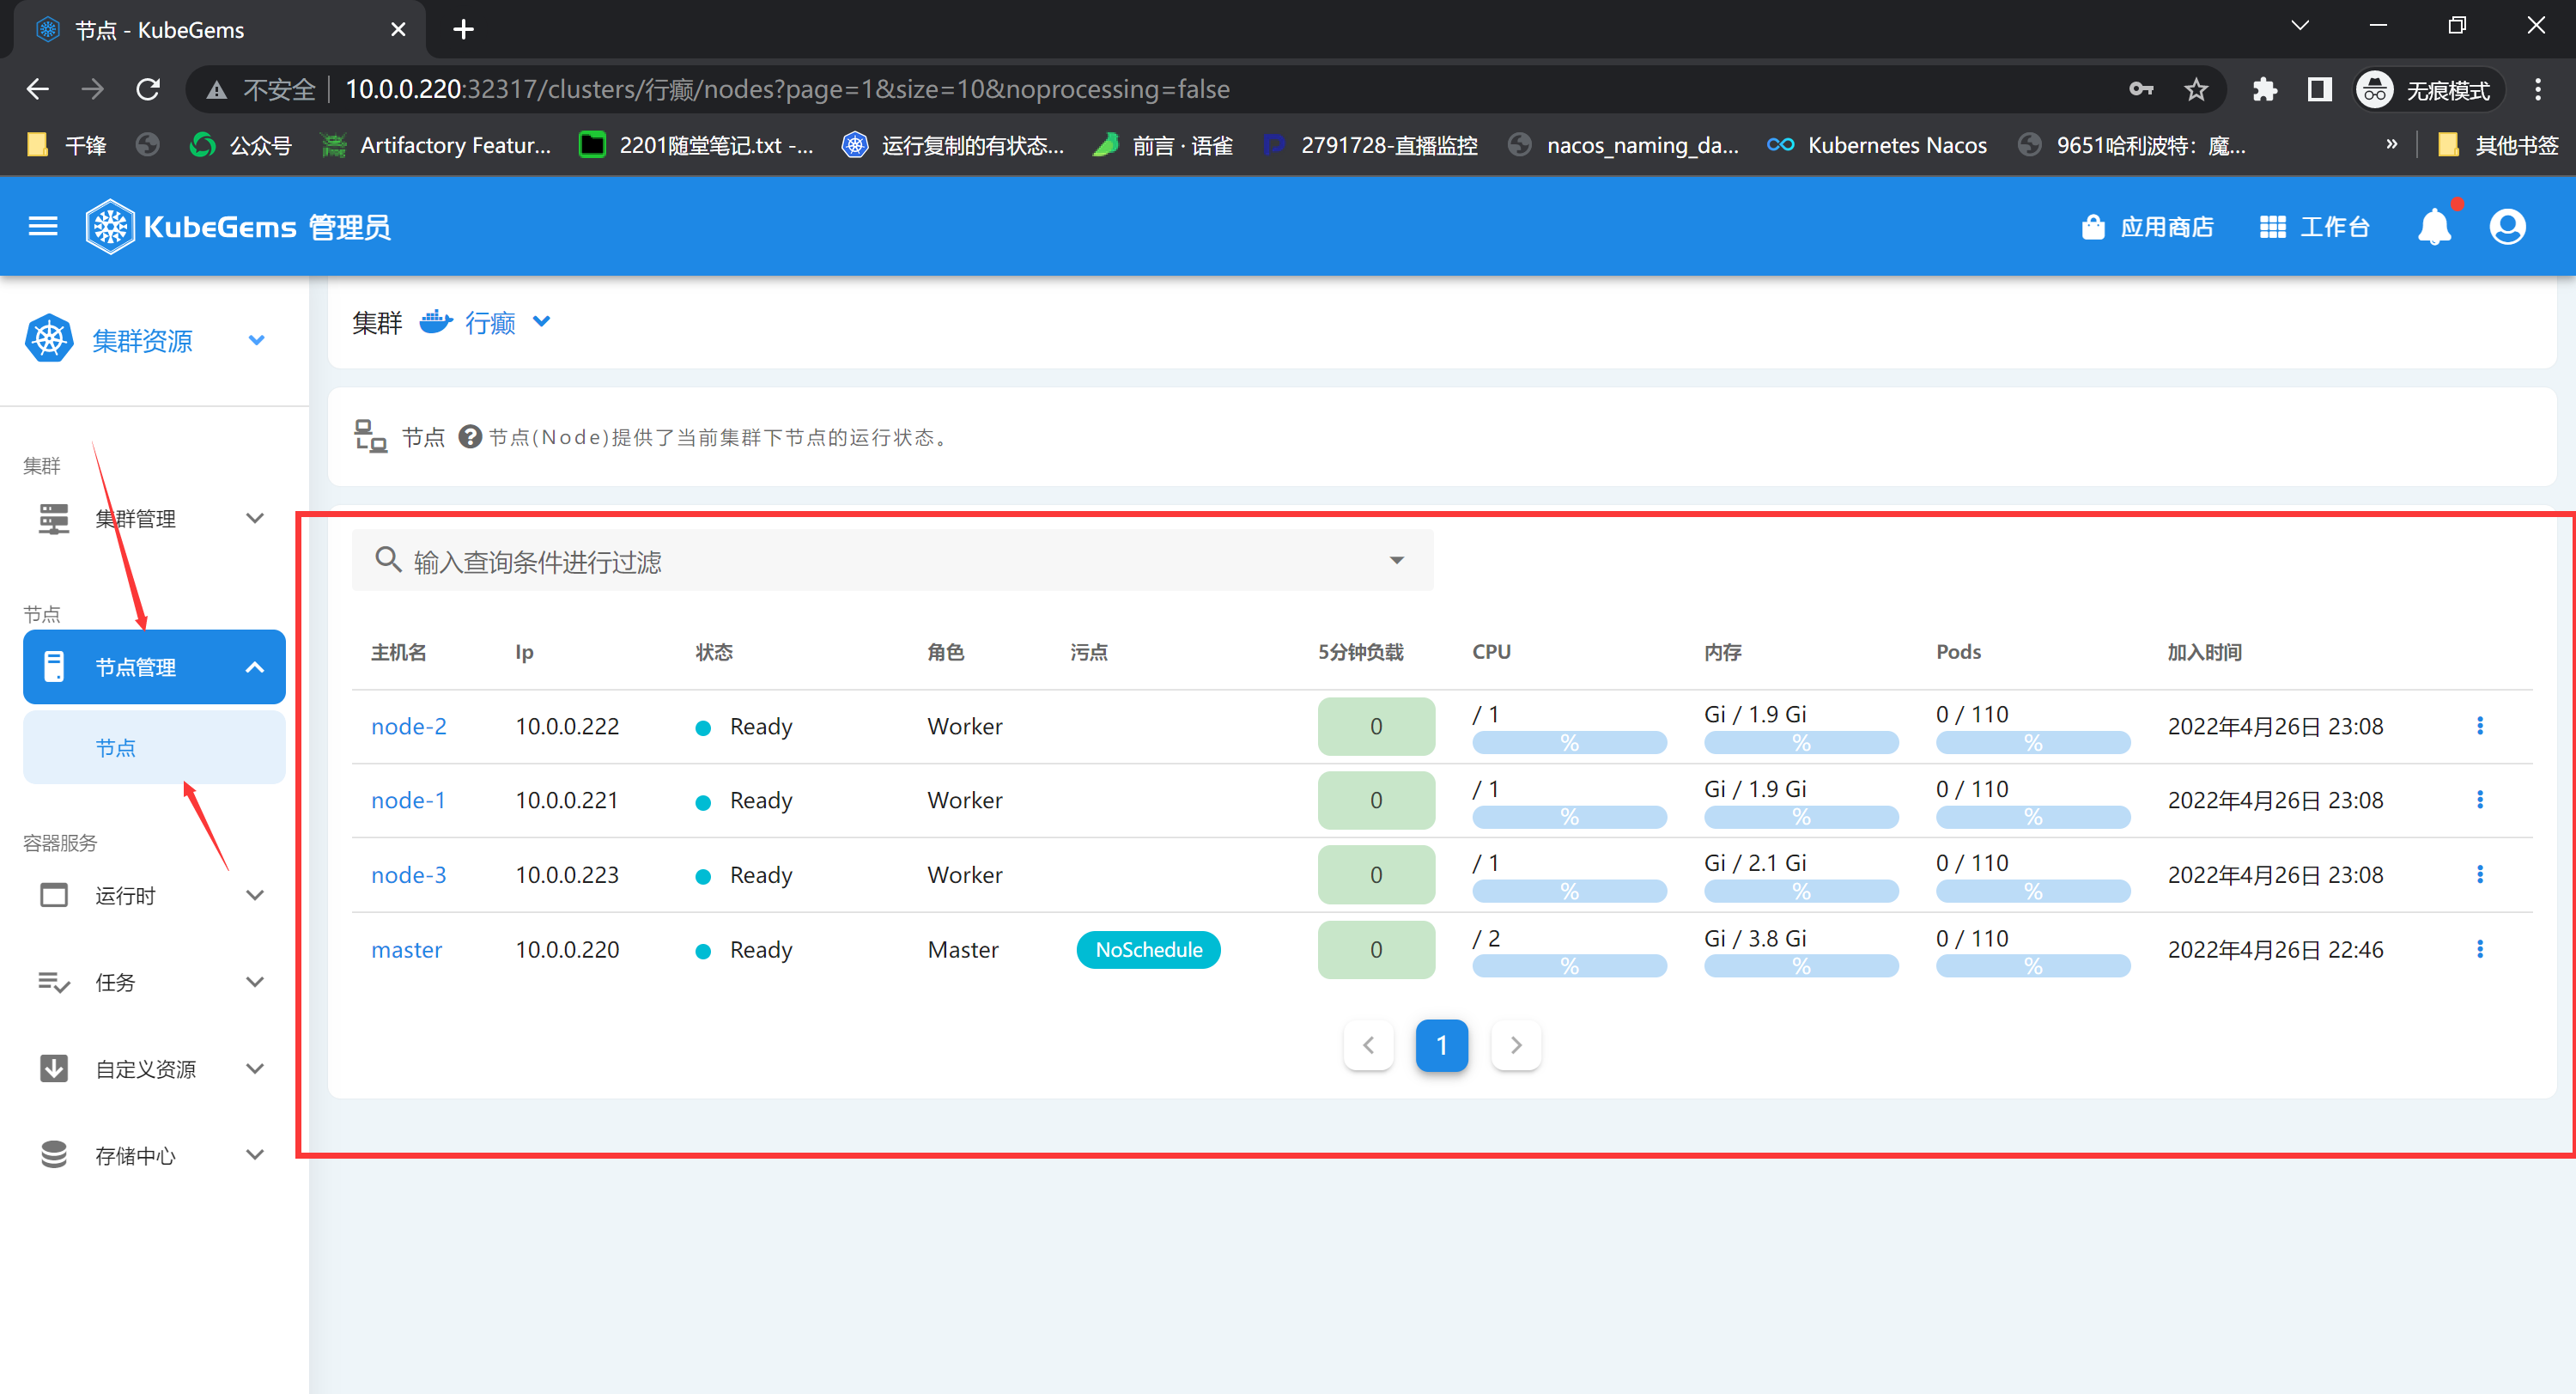Select the 节点 sidebar submenu item
The width and height of the screenshot is (2576, 1394).
(x=154, y=748)
